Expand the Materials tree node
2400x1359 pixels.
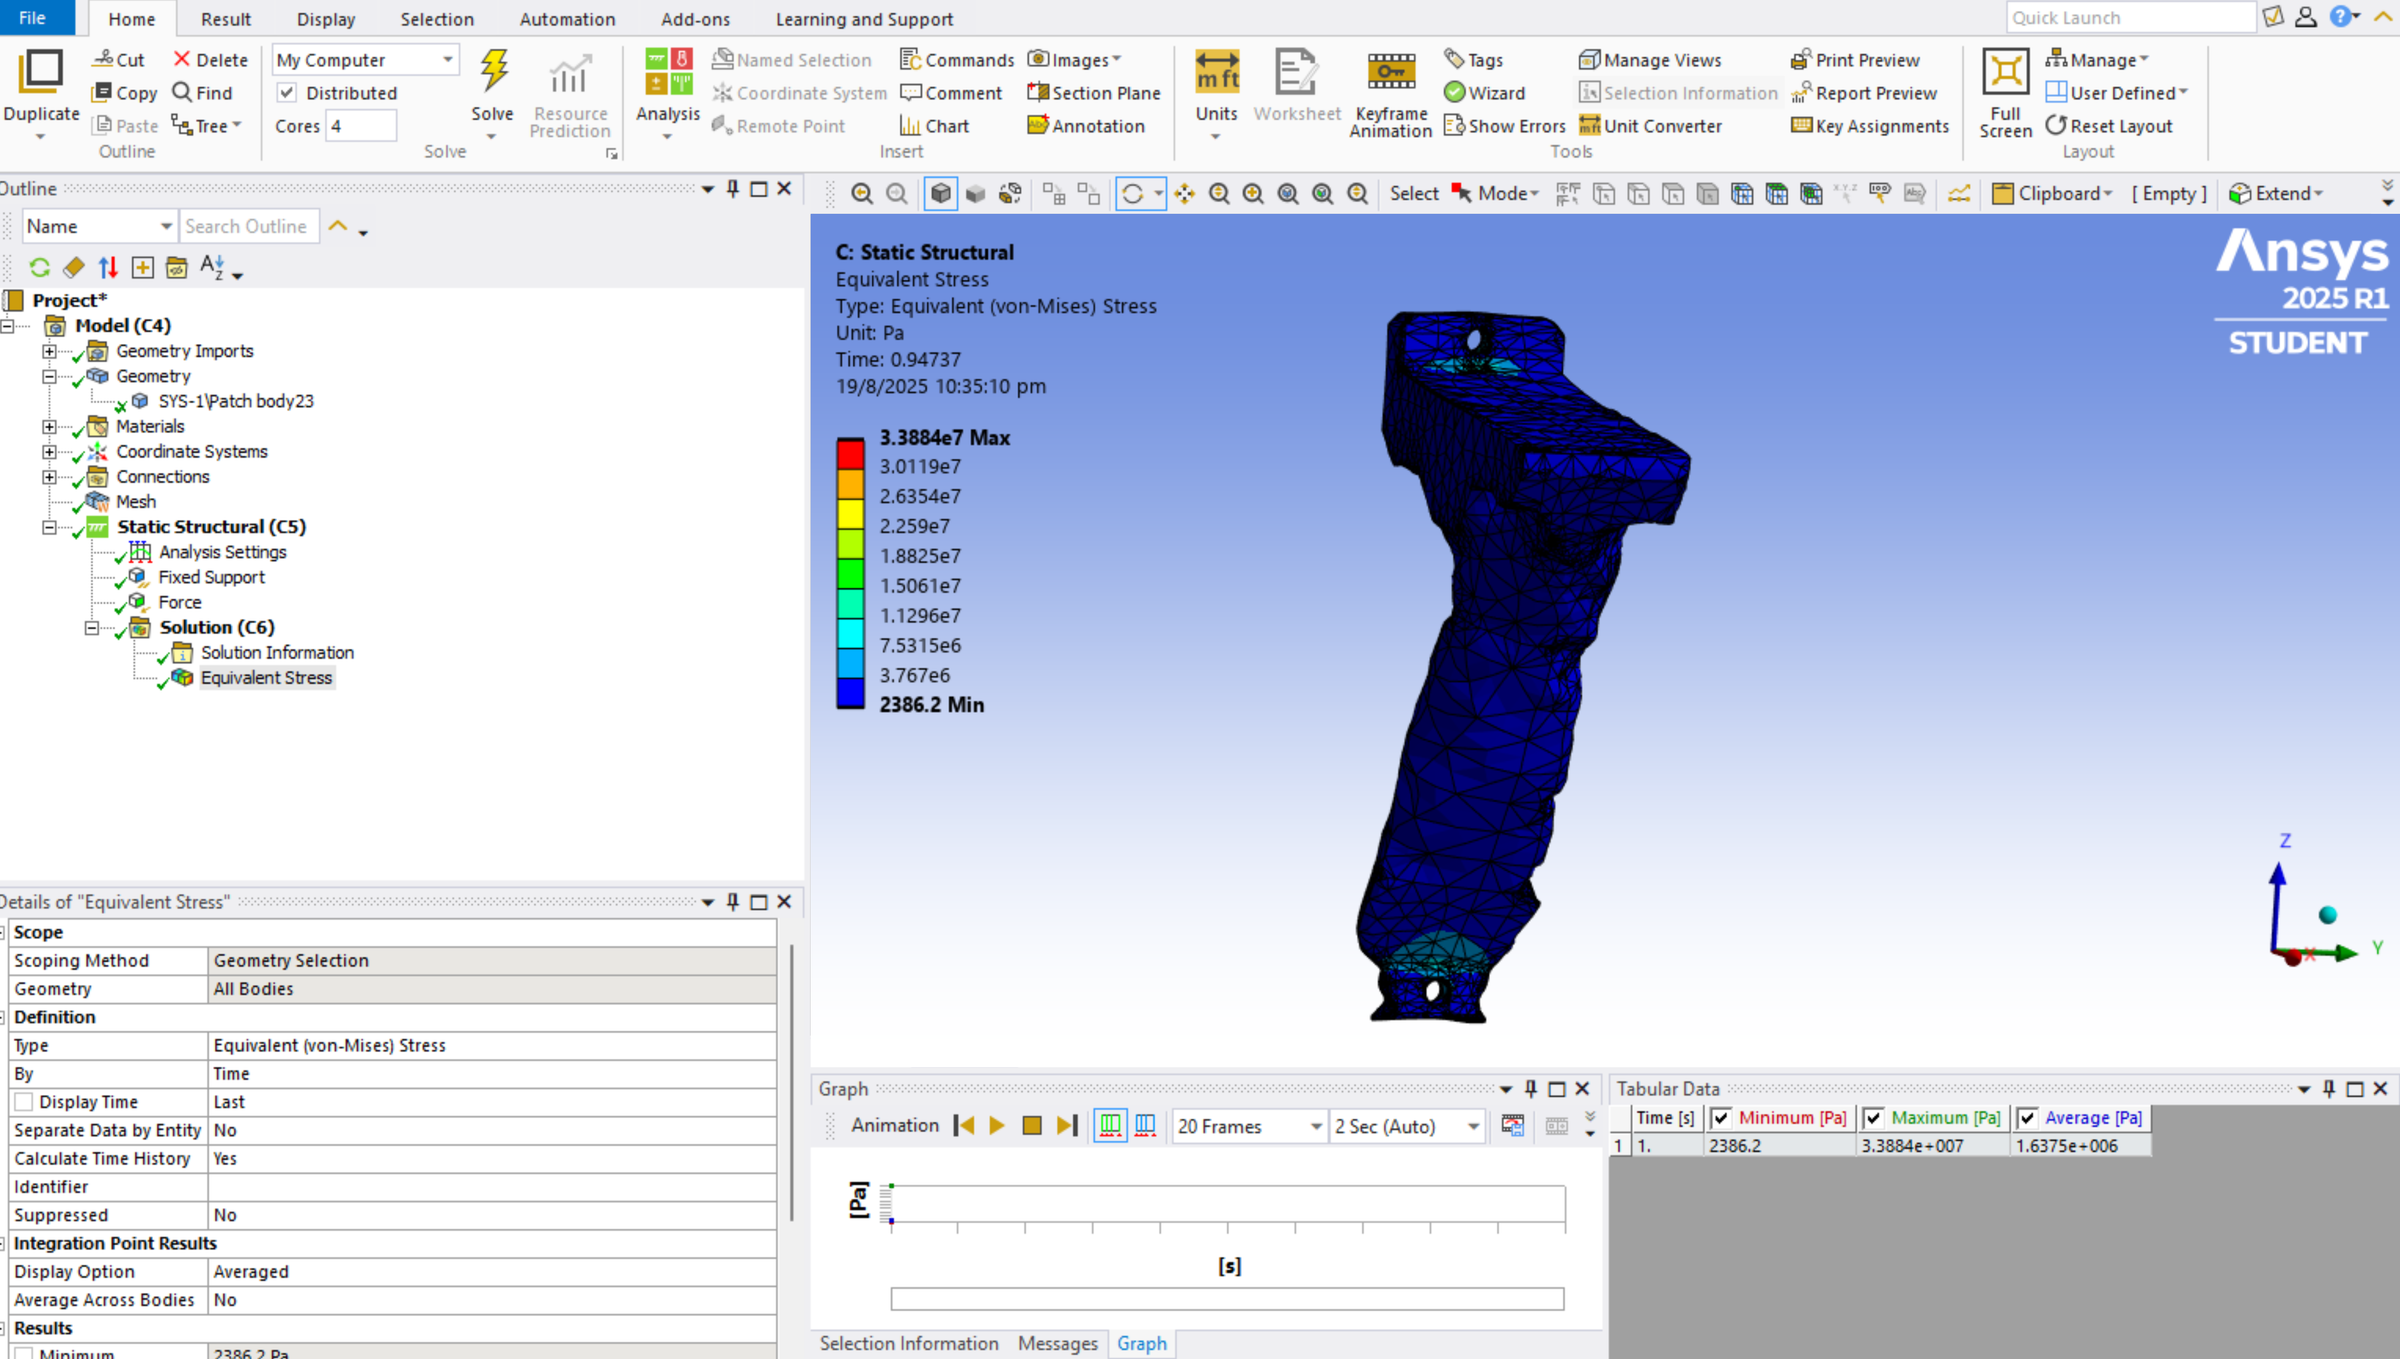click(50, 426)
